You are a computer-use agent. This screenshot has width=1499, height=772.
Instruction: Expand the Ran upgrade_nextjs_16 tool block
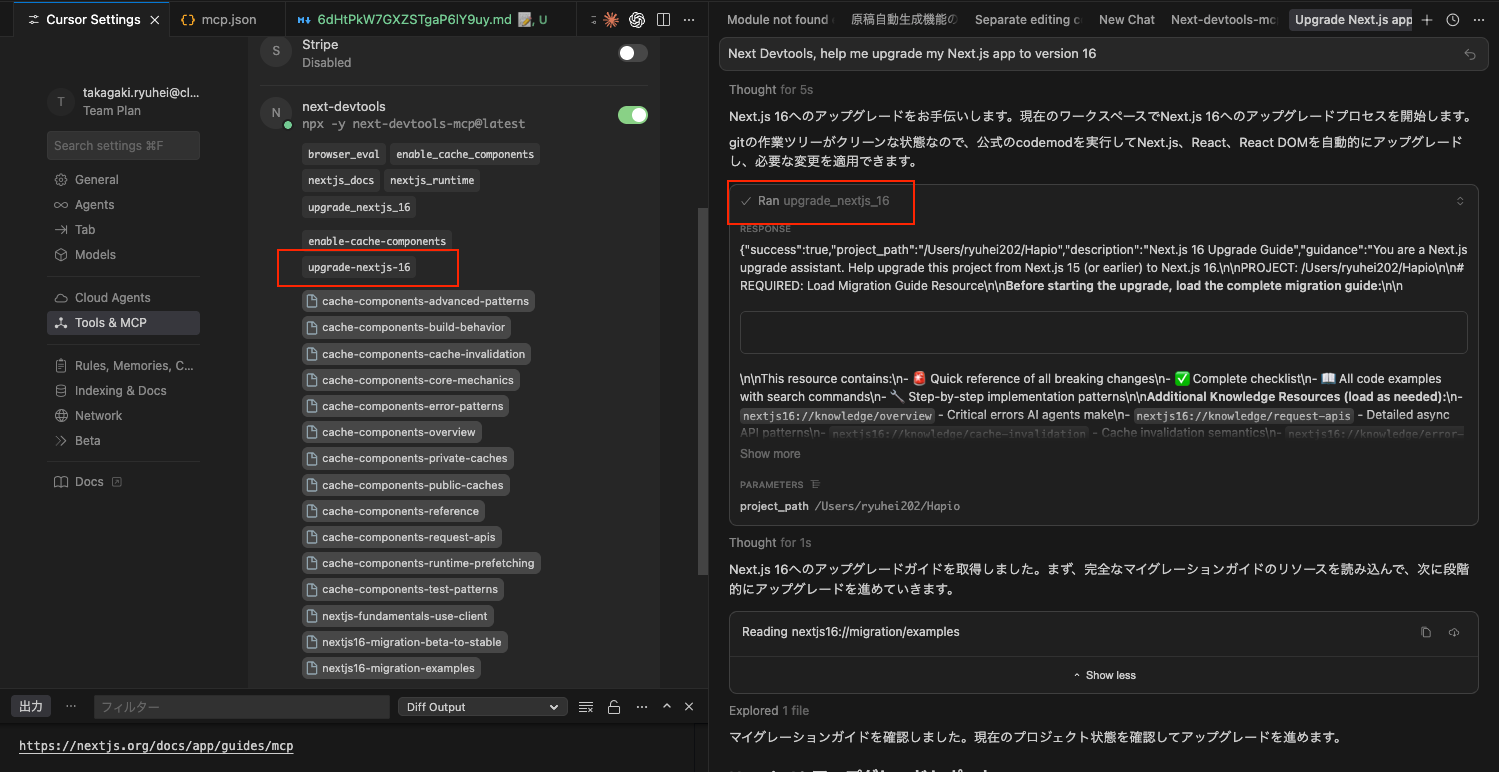[x=1104, y=201]
